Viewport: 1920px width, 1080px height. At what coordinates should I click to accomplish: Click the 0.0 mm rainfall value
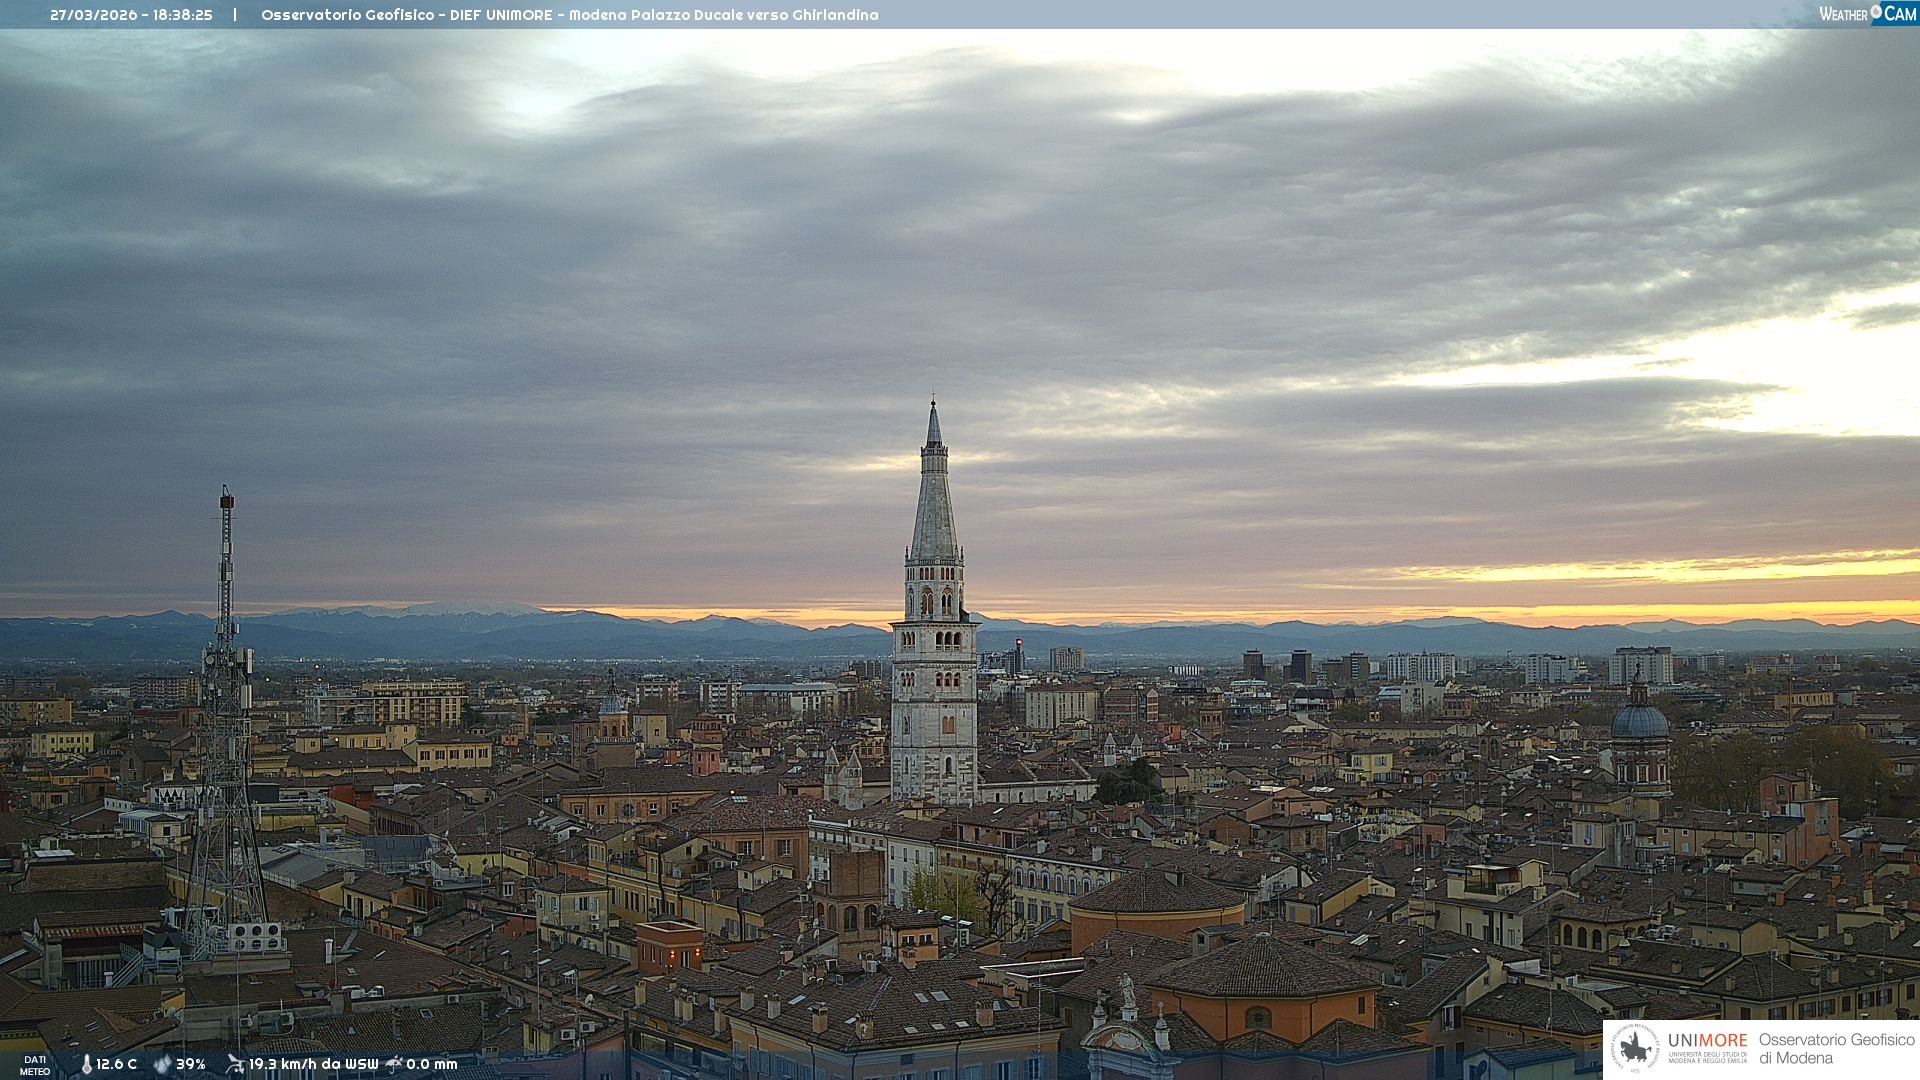click(x=431, y=1064)
